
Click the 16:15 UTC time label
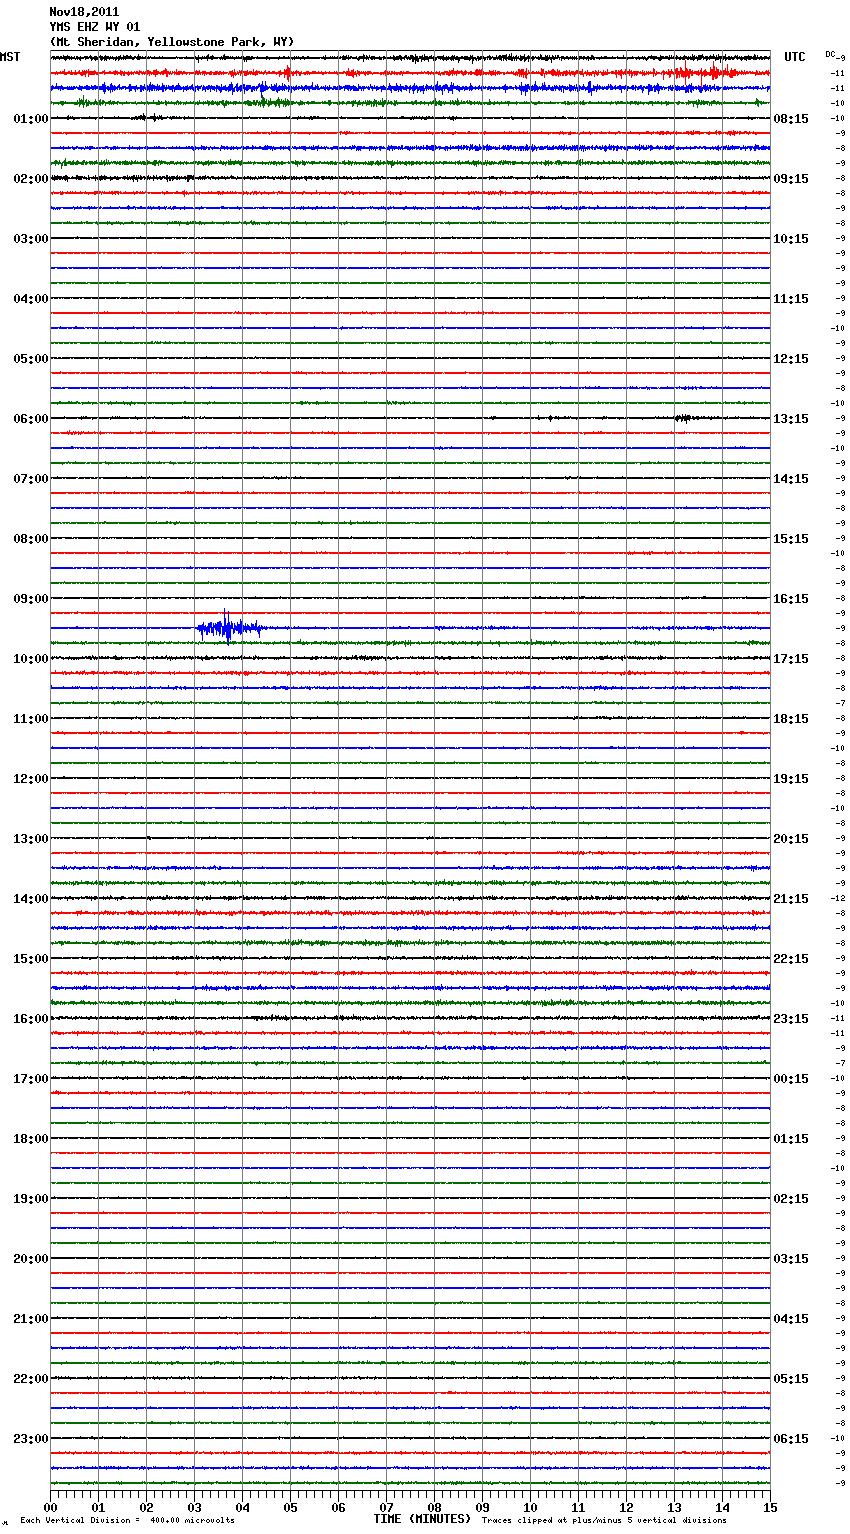(791, 599)
